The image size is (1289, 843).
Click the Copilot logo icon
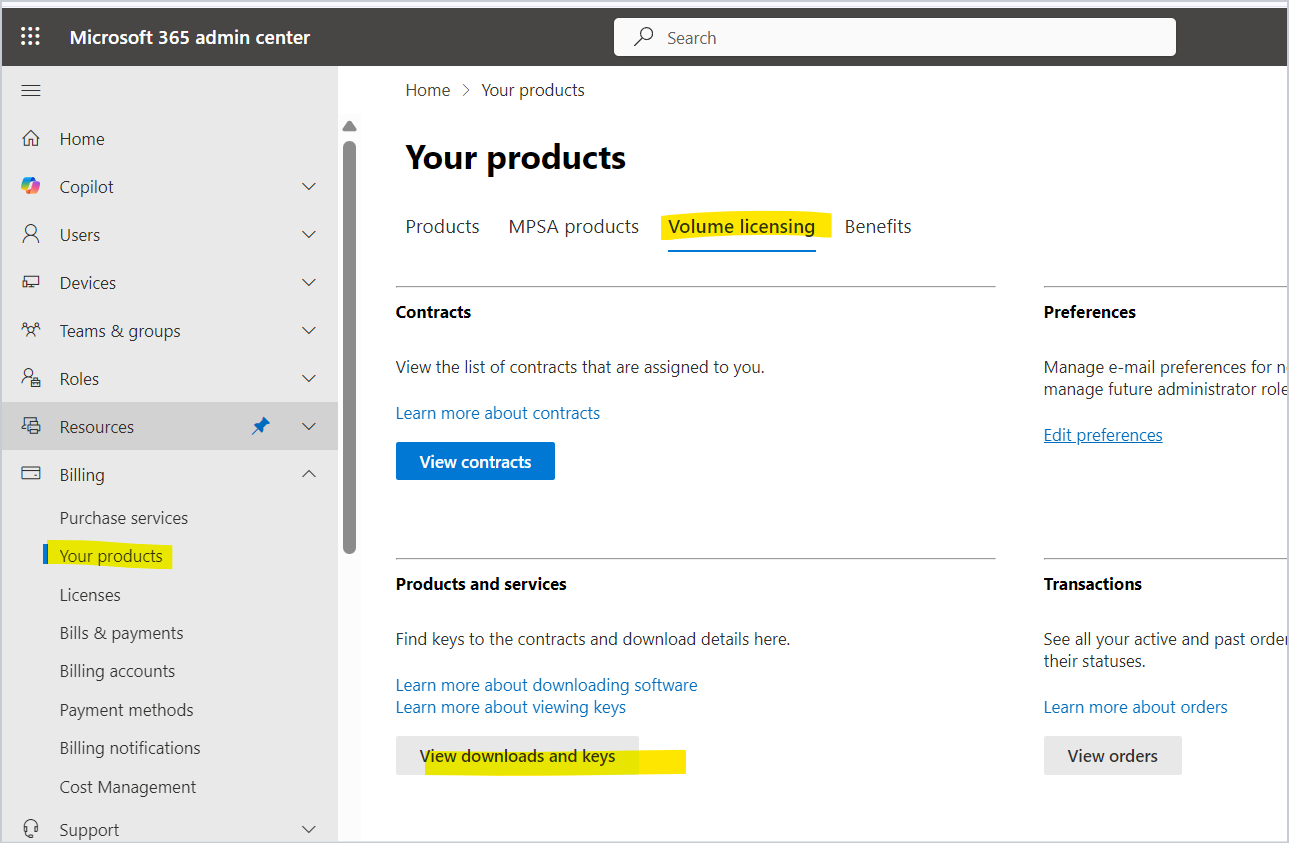coord(31,187)
